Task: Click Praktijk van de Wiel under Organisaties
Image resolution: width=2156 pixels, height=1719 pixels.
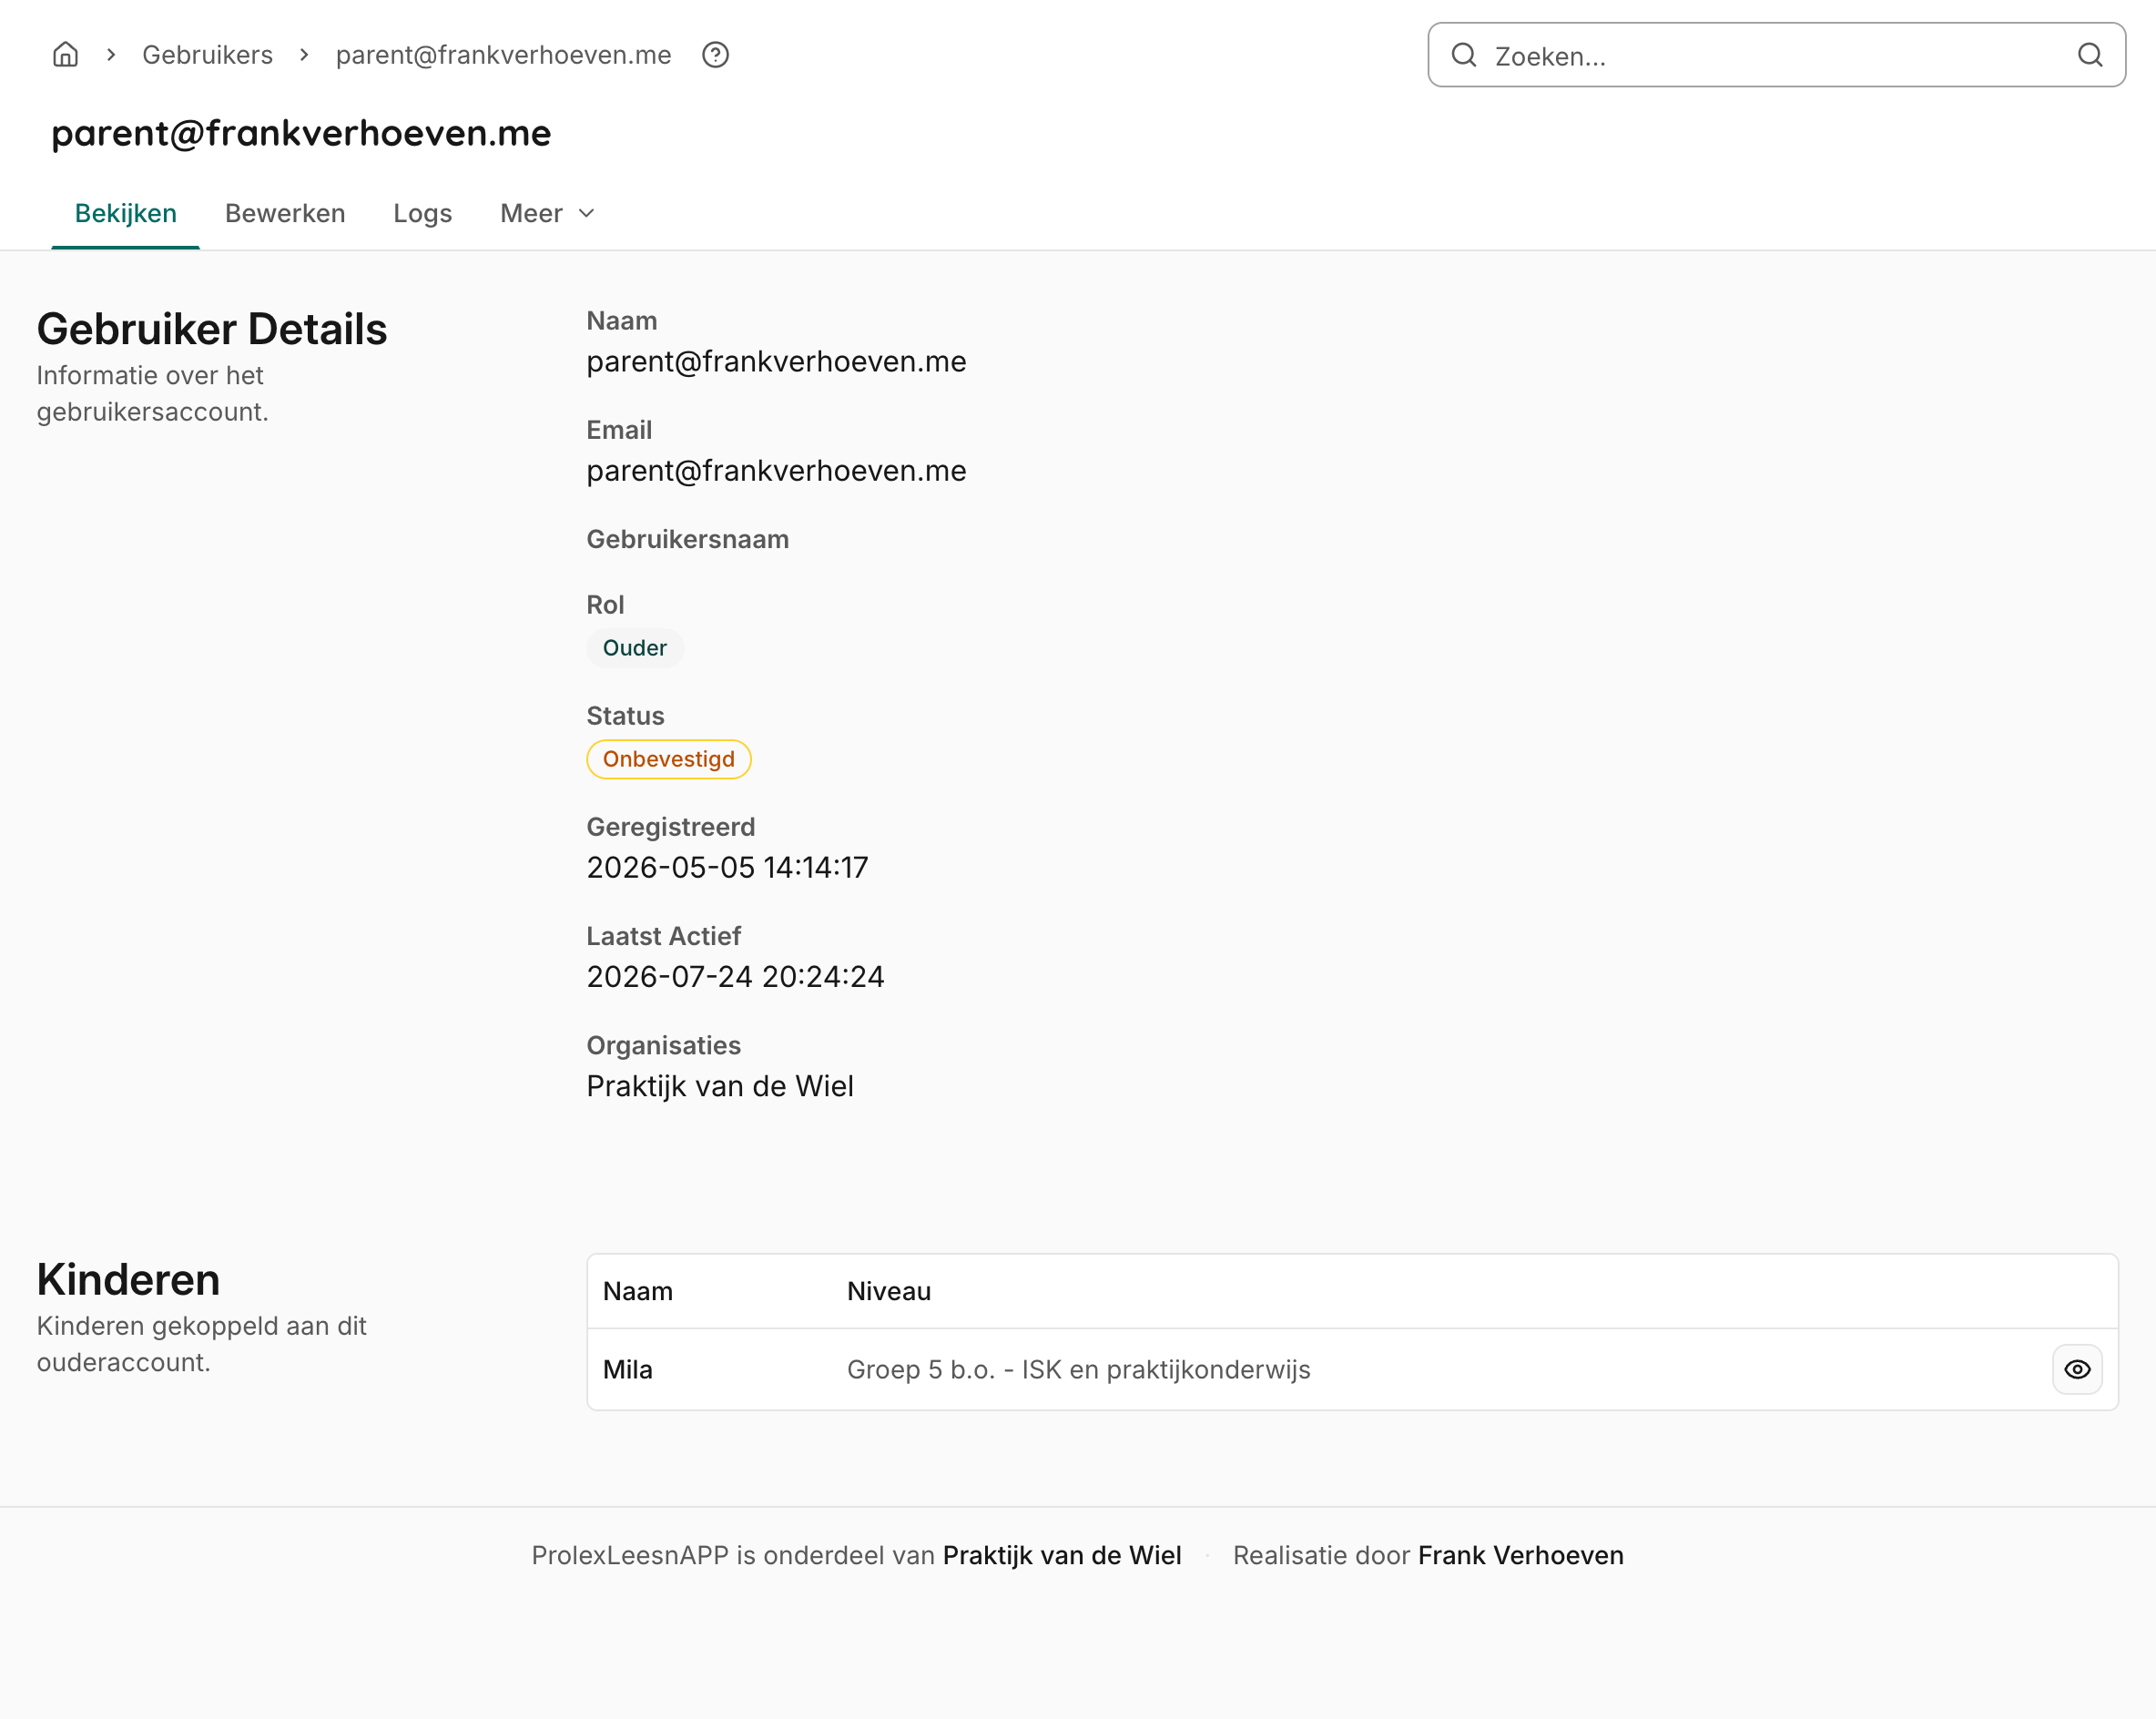Action: pyautogui.click(x=719, y=1086)
